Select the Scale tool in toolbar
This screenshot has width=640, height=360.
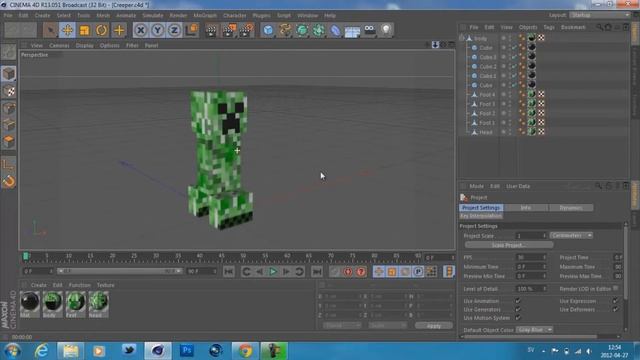tap(84, 30)
